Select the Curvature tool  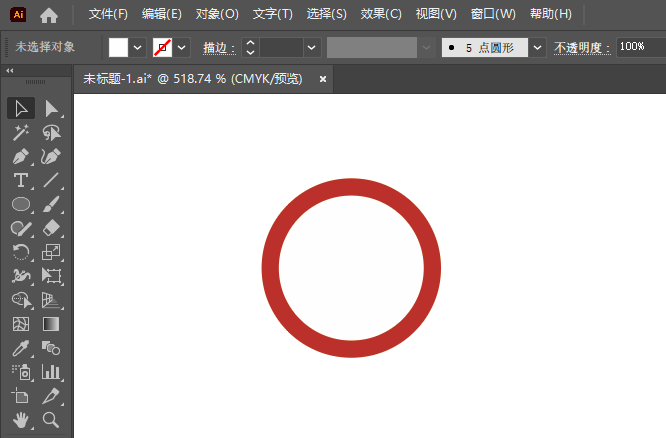pos(51,156)
